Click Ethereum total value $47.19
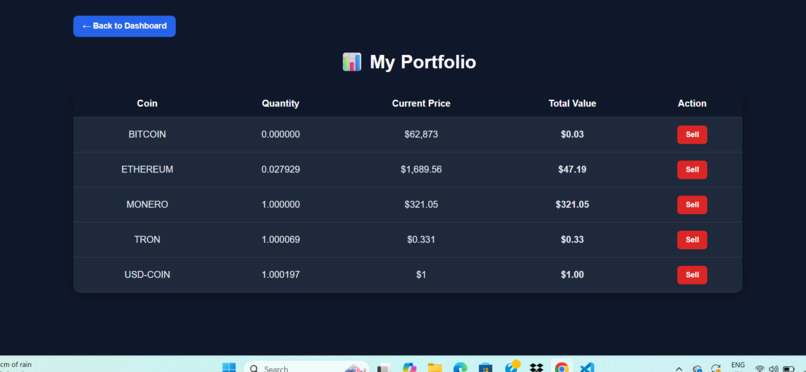806x372 pixels. click(572, 170)
